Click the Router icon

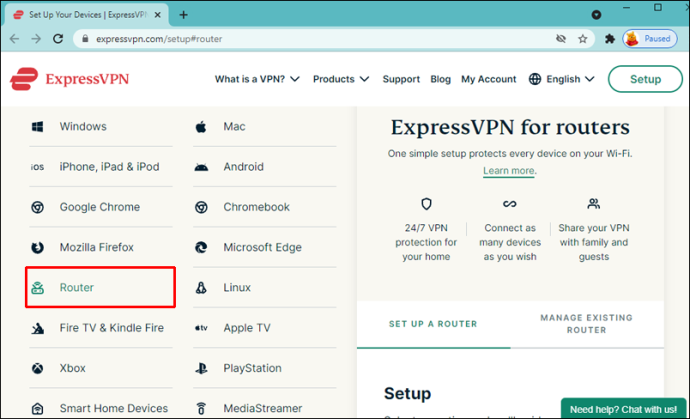[x=37, y=288]
